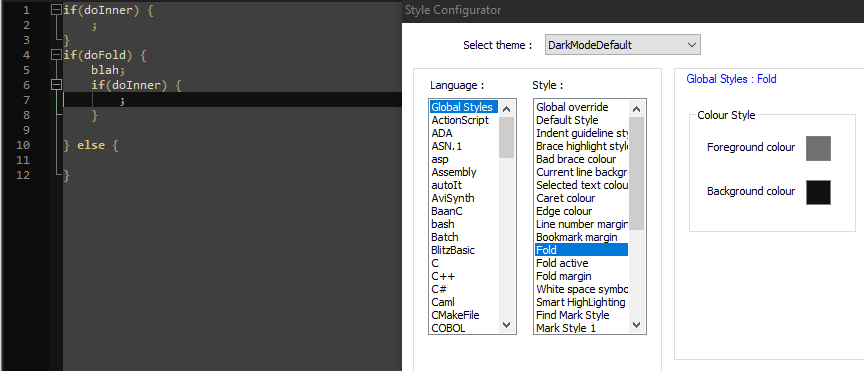This screenshot has height=371, width=864.
Task: Select CMakeFile language entry
Action: point(464,315)
